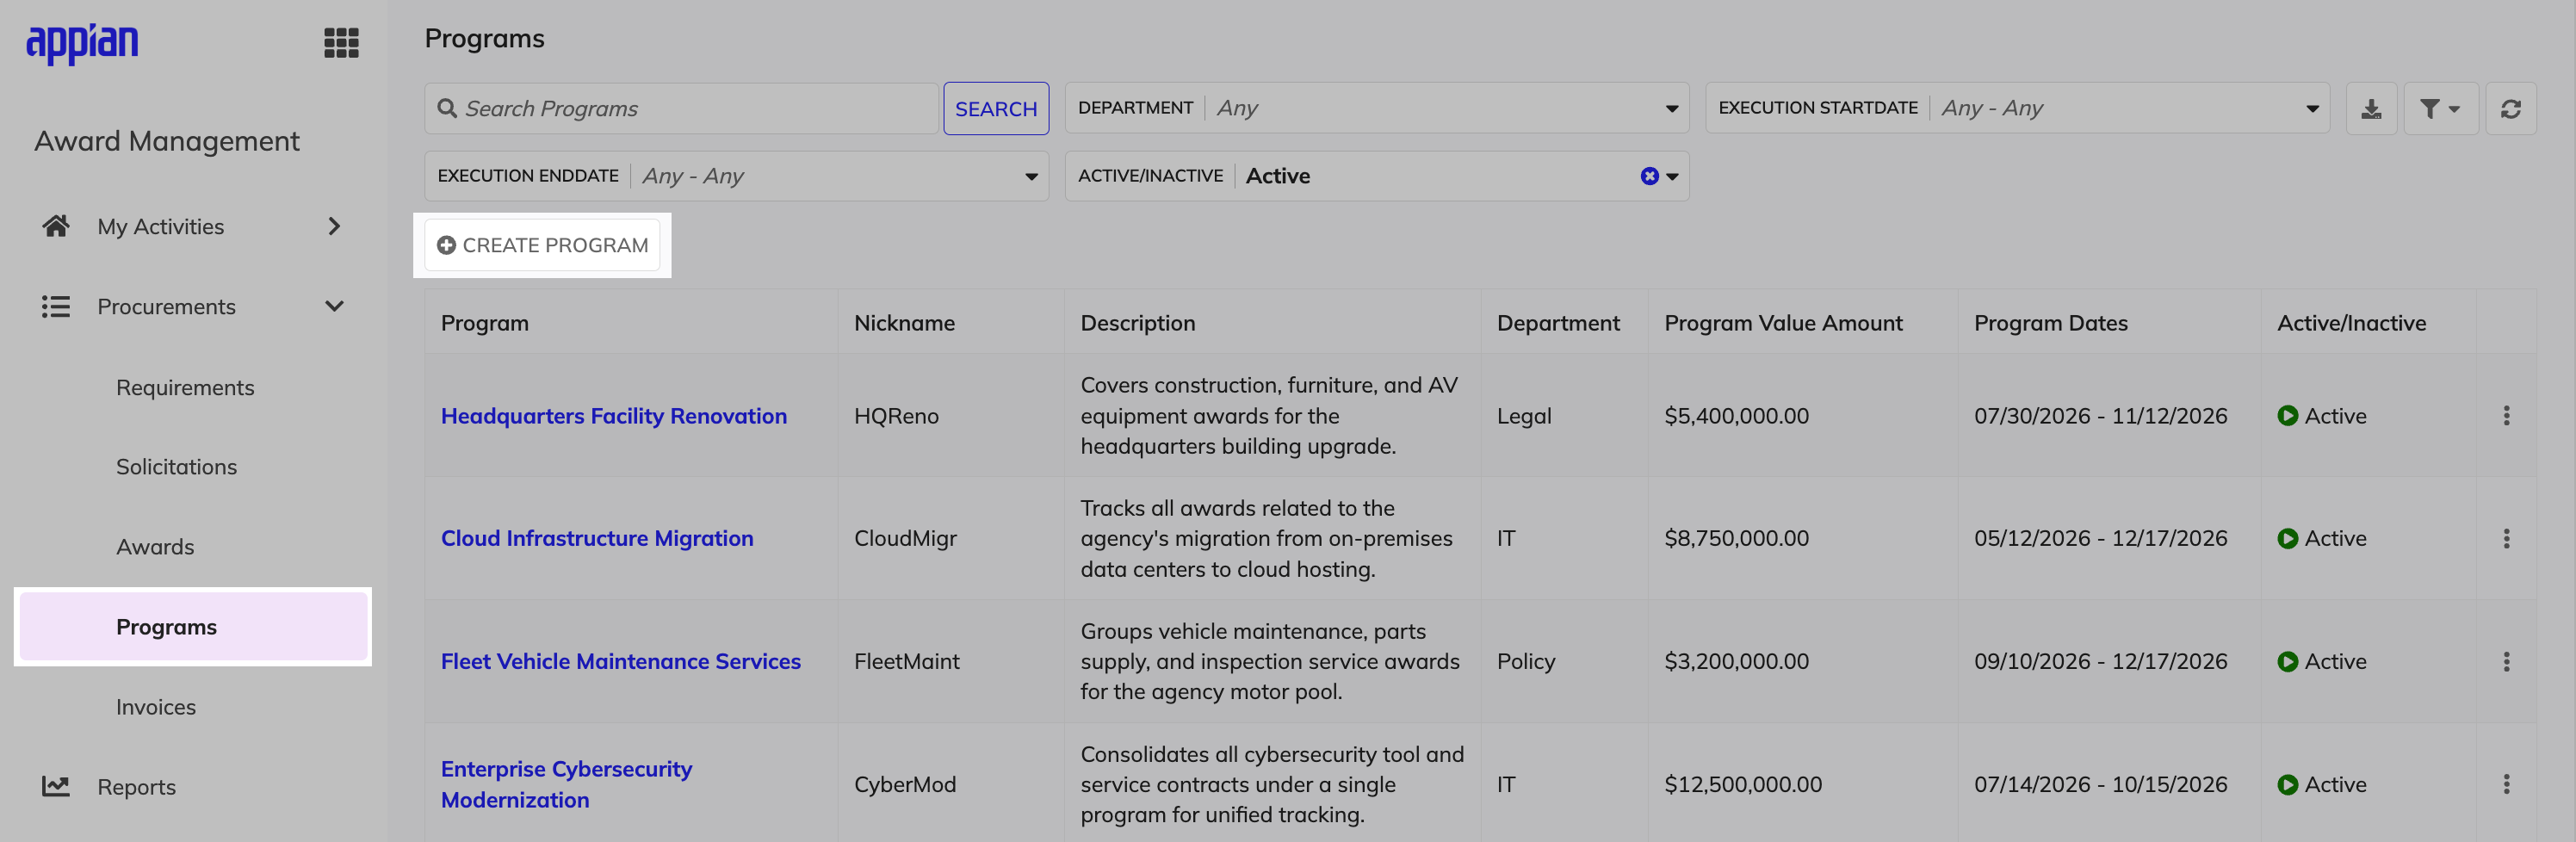This screenshot has width=2576, height=842.
Task: Collapse the Procurements section chevron
Action: (x=334, y=306)
